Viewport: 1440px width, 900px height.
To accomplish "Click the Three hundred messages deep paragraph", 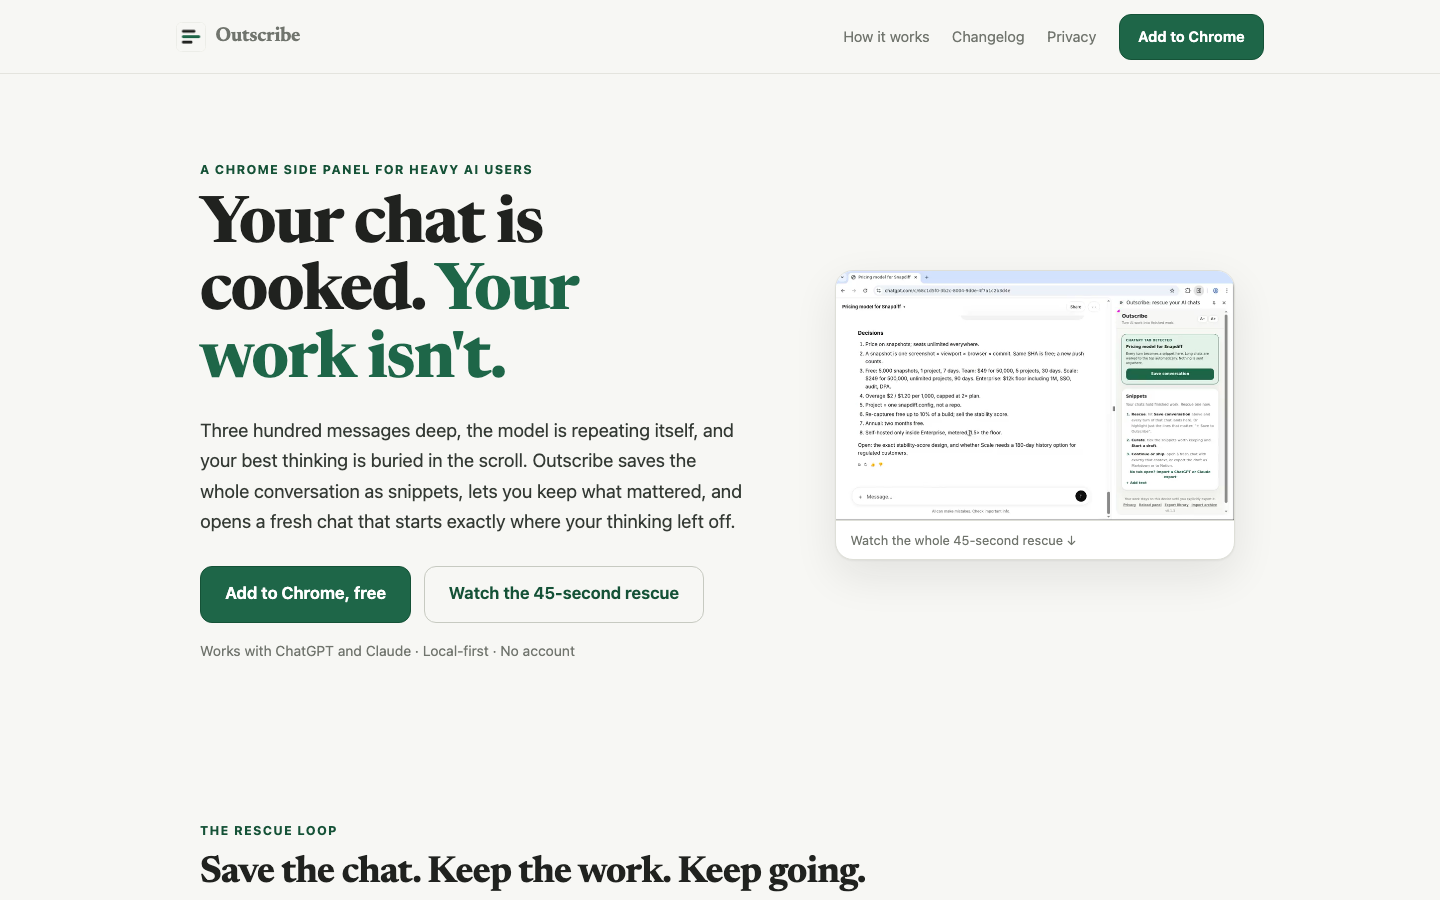I will [471, 476].
